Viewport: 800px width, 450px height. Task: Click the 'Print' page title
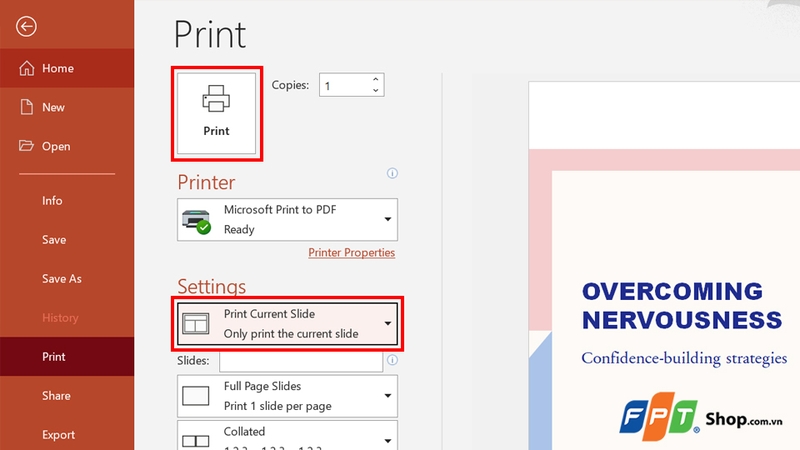210,34
